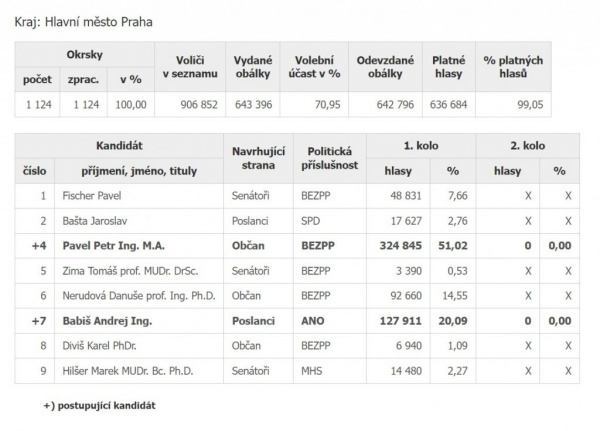Click the 'Kandidát' column header
The height and width of the screenshot is (431, 600).
click(x=118, y=146)
